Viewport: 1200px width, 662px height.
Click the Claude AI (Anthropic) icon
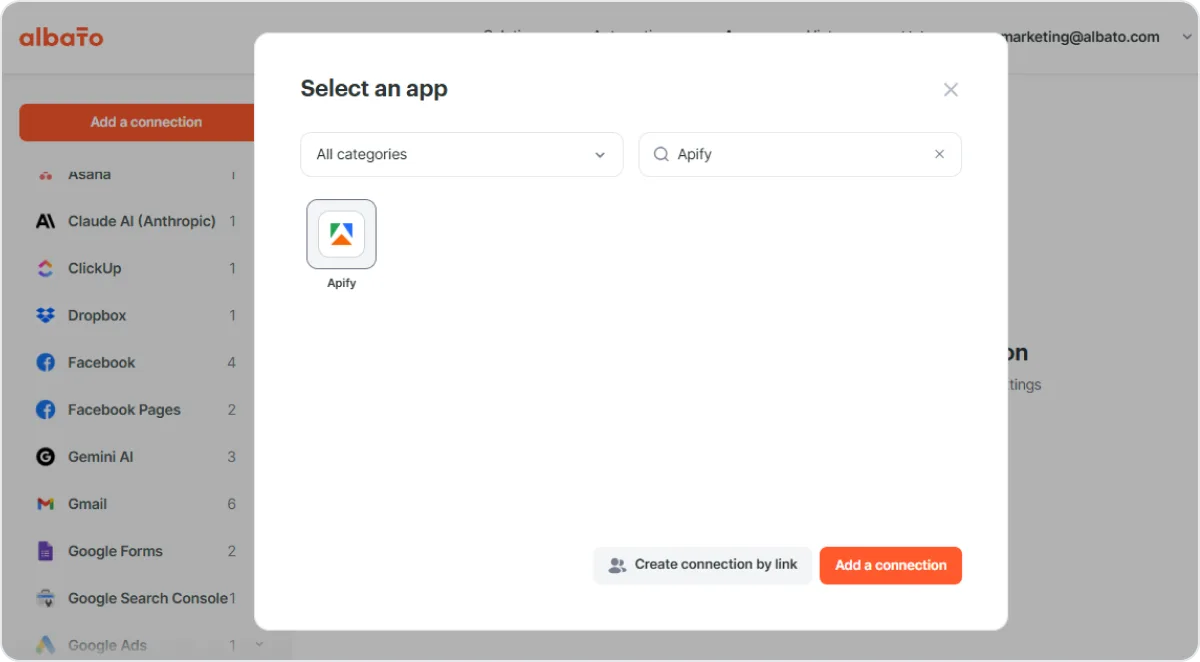[x=45, y=222]
